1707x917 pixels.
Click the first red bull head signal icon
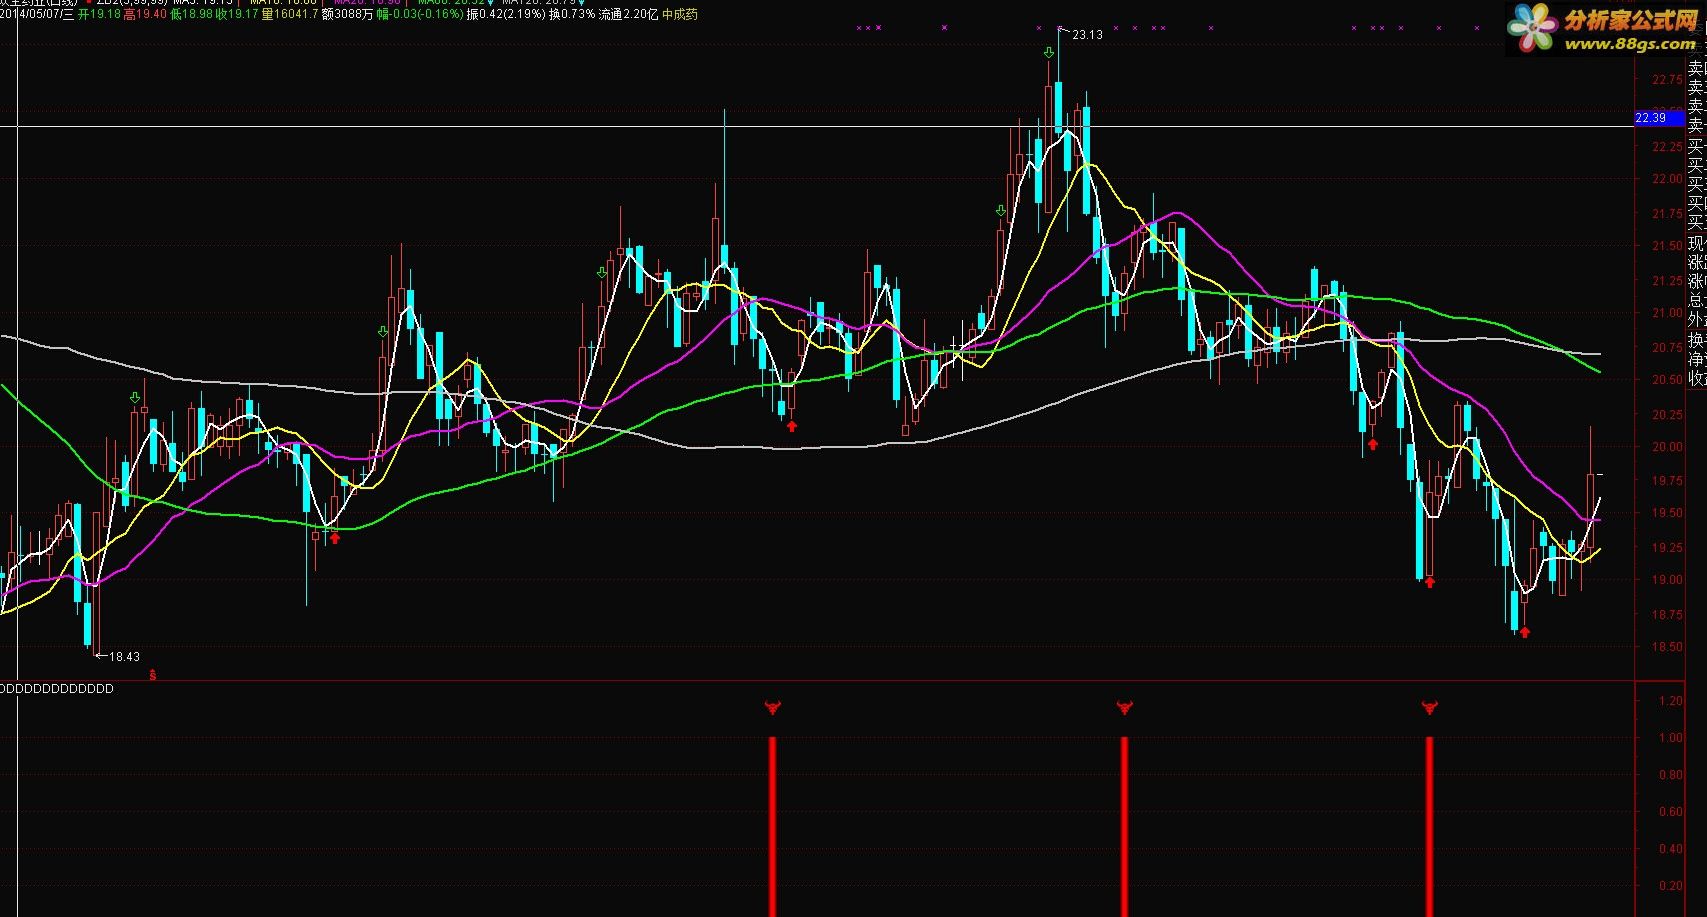point(772,708)
